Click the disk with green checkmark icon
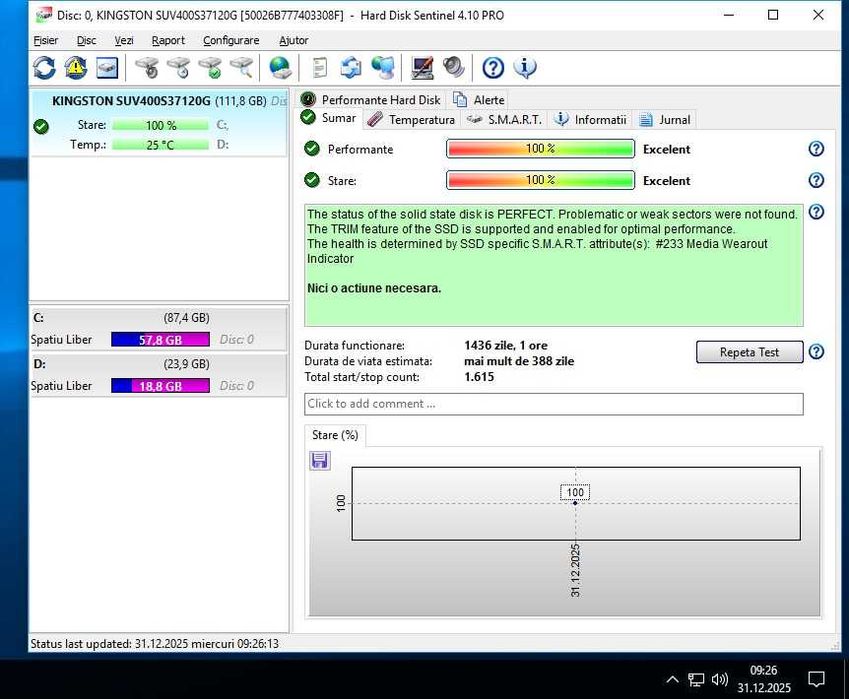Screen dimensions: 849x699 click(210, 68)
